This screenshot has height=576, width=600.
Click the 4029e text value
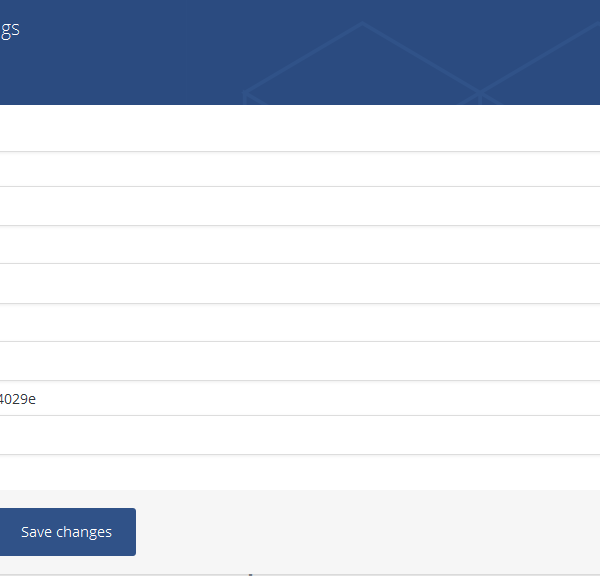pos(18,398)
